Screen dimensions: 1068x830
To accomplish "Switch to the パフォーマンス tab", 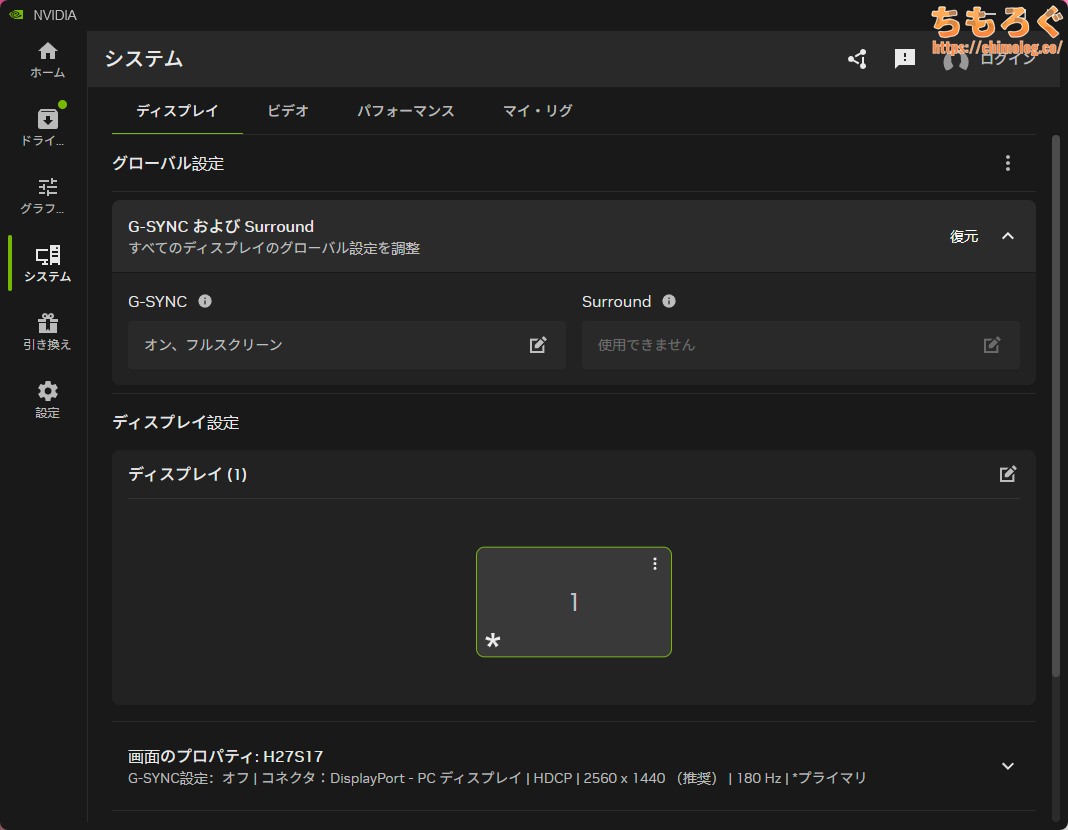I will click(406, 111).
